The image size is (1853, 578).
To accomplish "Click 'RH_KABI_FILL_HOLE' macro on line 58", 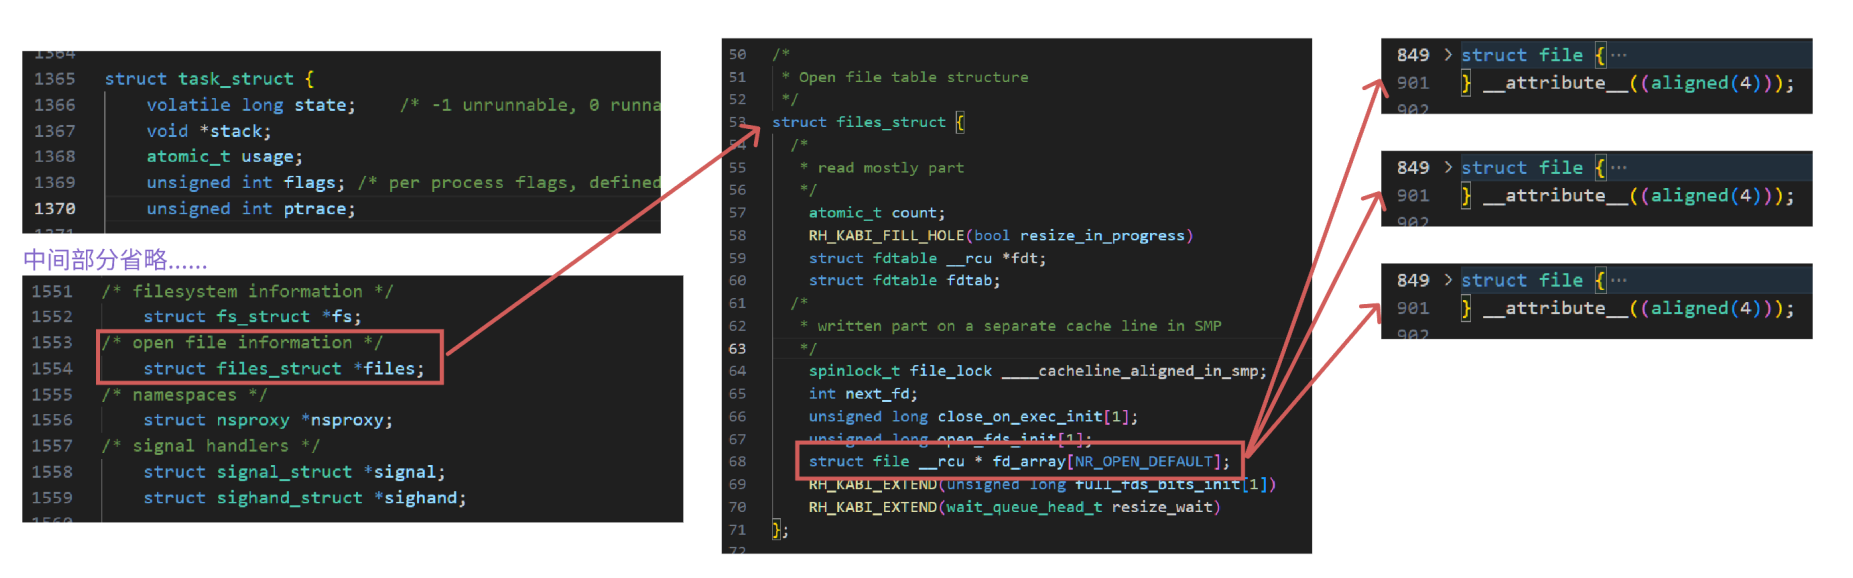I will 886,236.
